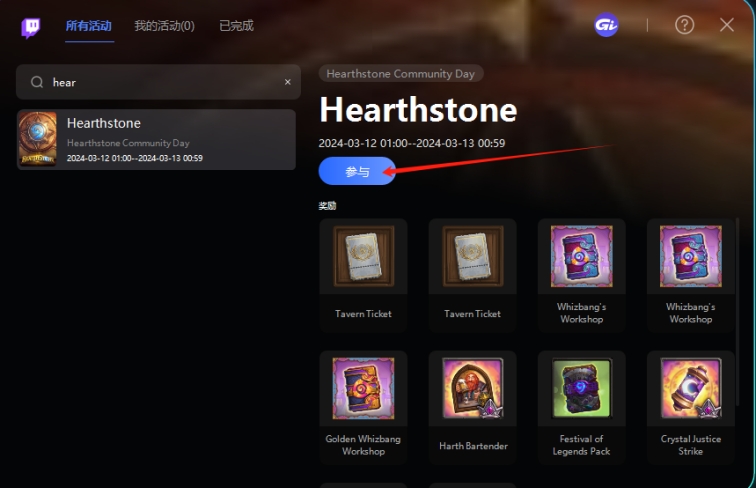Open the Gi account avatar
The image size is (756, 488).
[x=606, y=25]
